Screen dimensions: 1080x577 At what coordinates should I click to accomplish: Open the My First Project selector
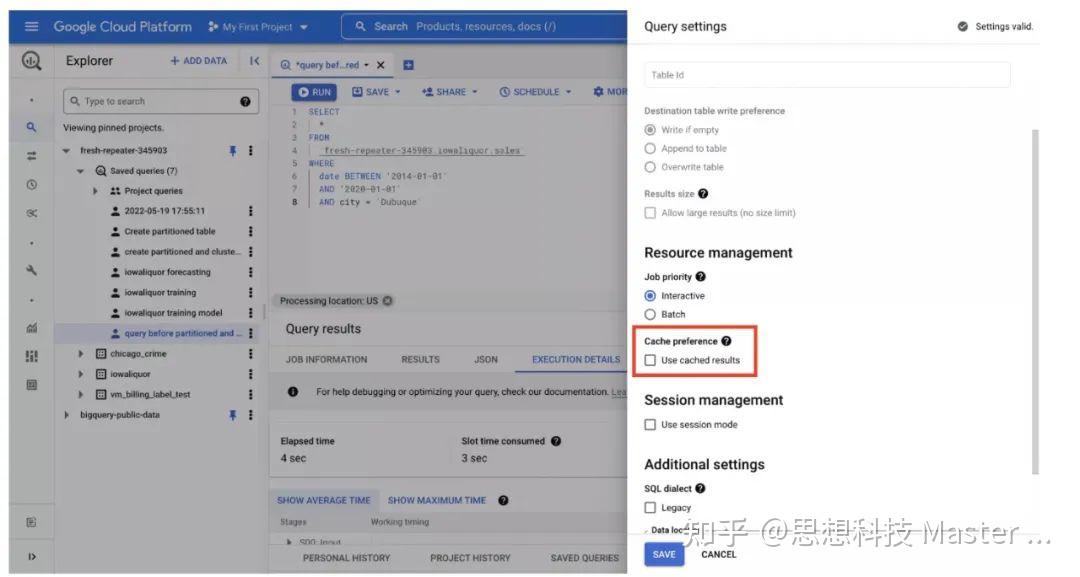click(x=258, y=27)
